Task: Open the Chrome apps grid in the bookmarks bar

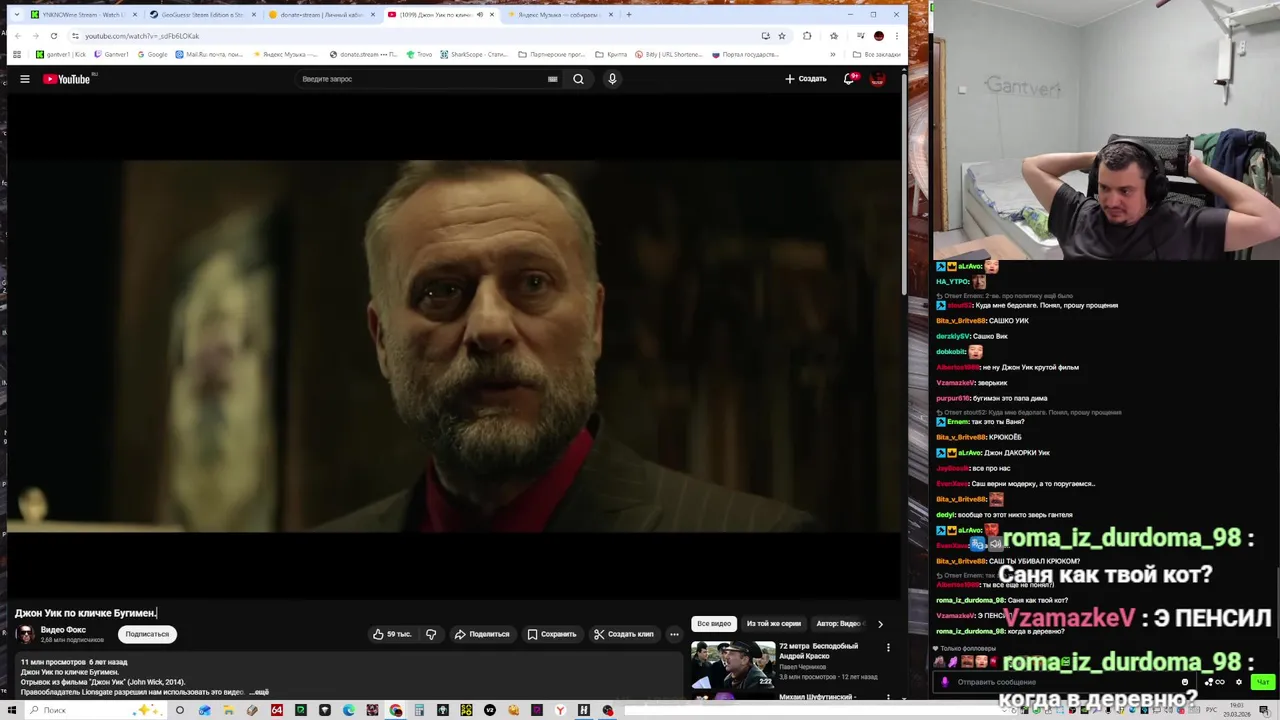Action: point(17,54)
